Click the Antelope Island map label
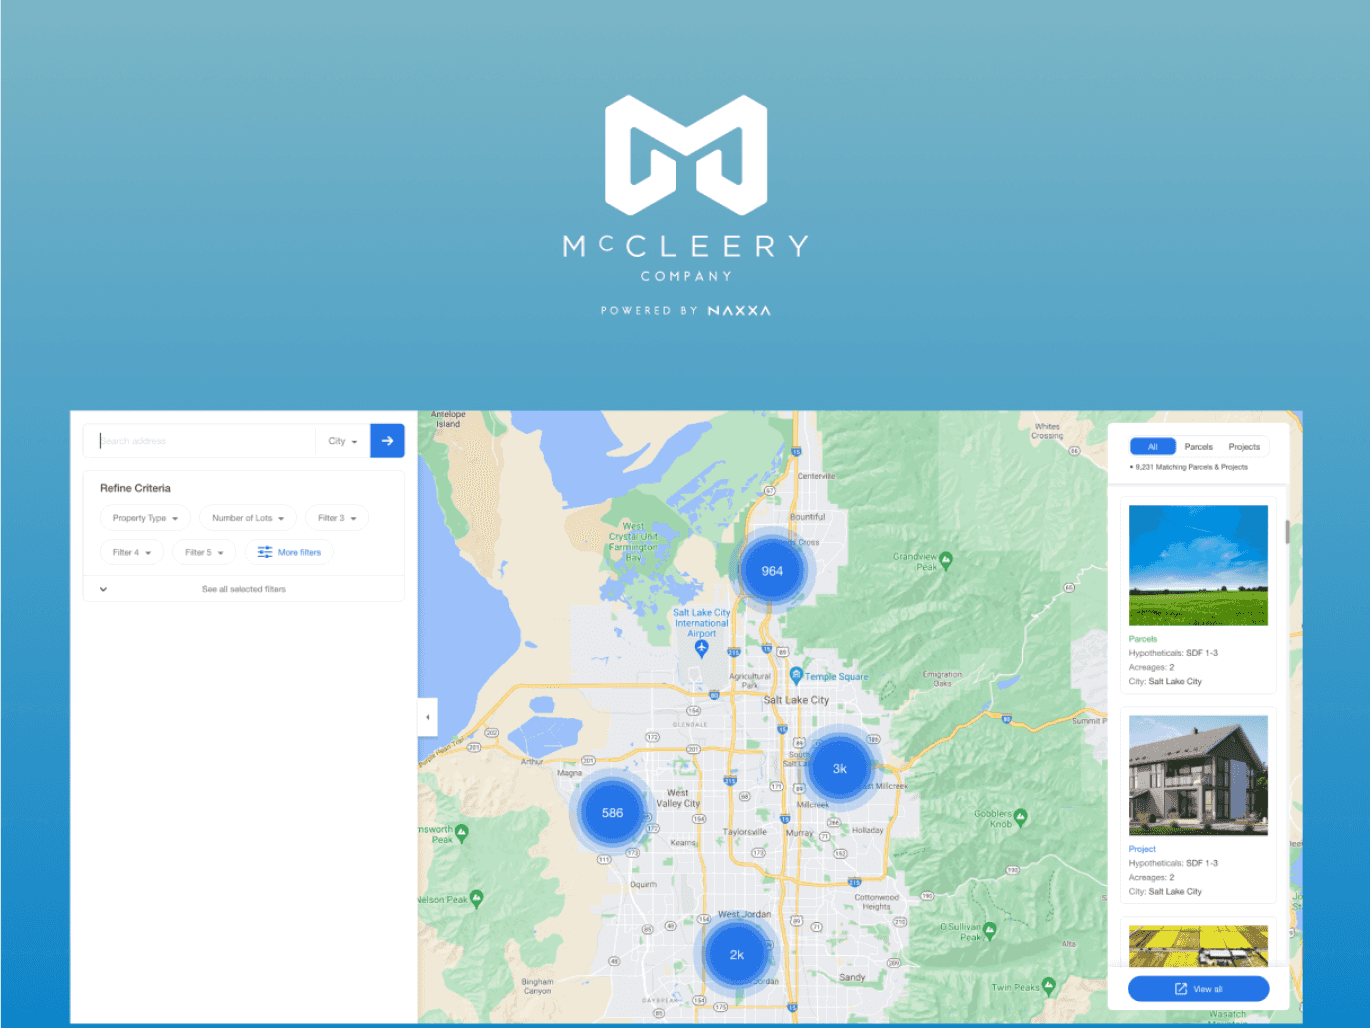1370x1028 pixels. 448,419
